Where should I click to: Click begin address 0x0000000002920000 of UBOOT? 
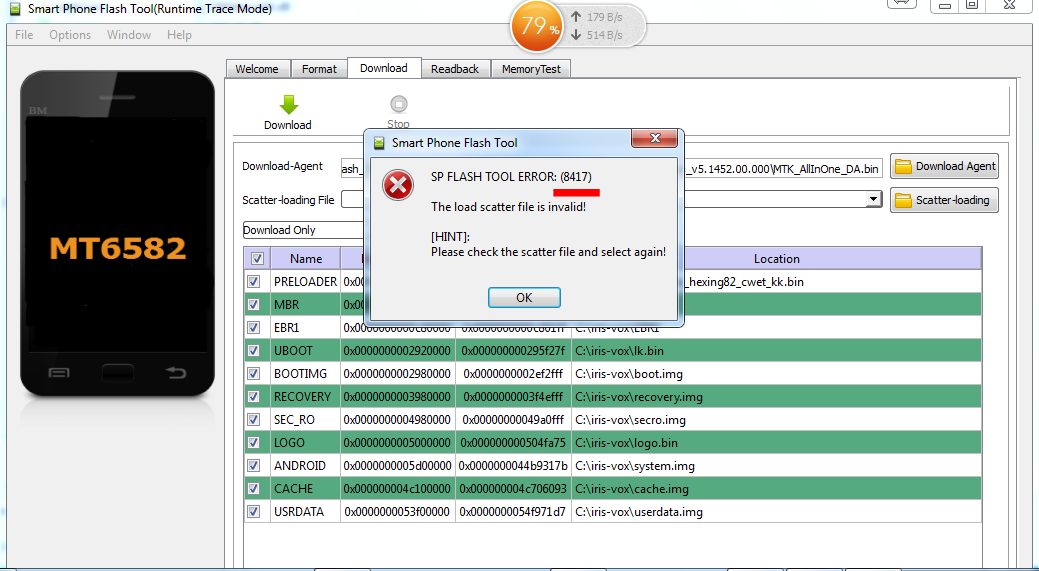pyautogui.click(x=398, y=350)
